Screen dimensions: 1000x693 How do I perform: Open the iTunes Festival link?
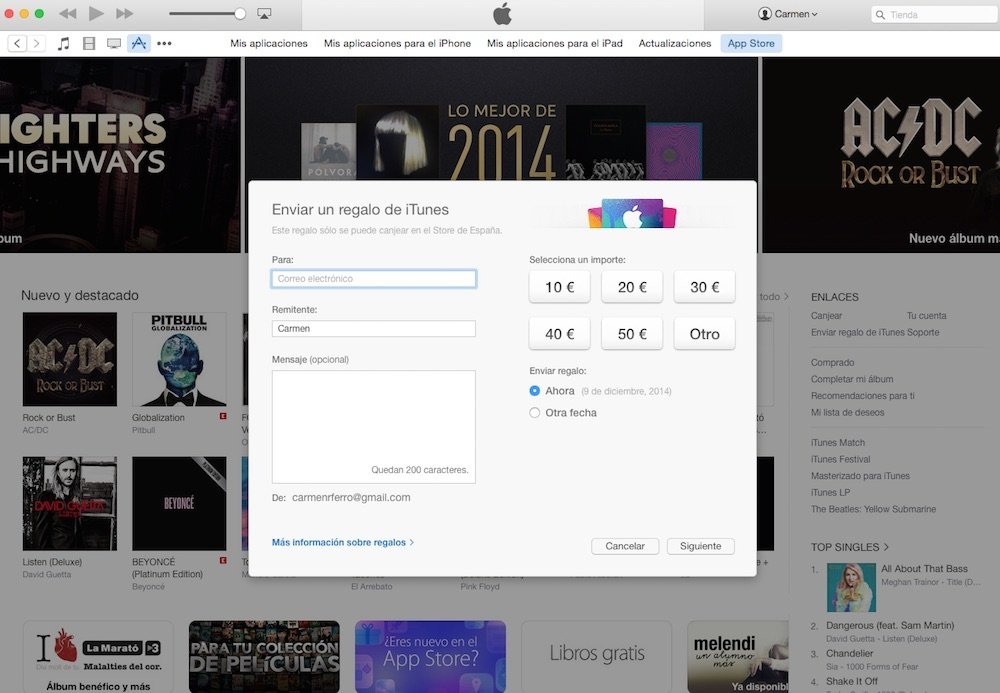(x=840, y=459)
